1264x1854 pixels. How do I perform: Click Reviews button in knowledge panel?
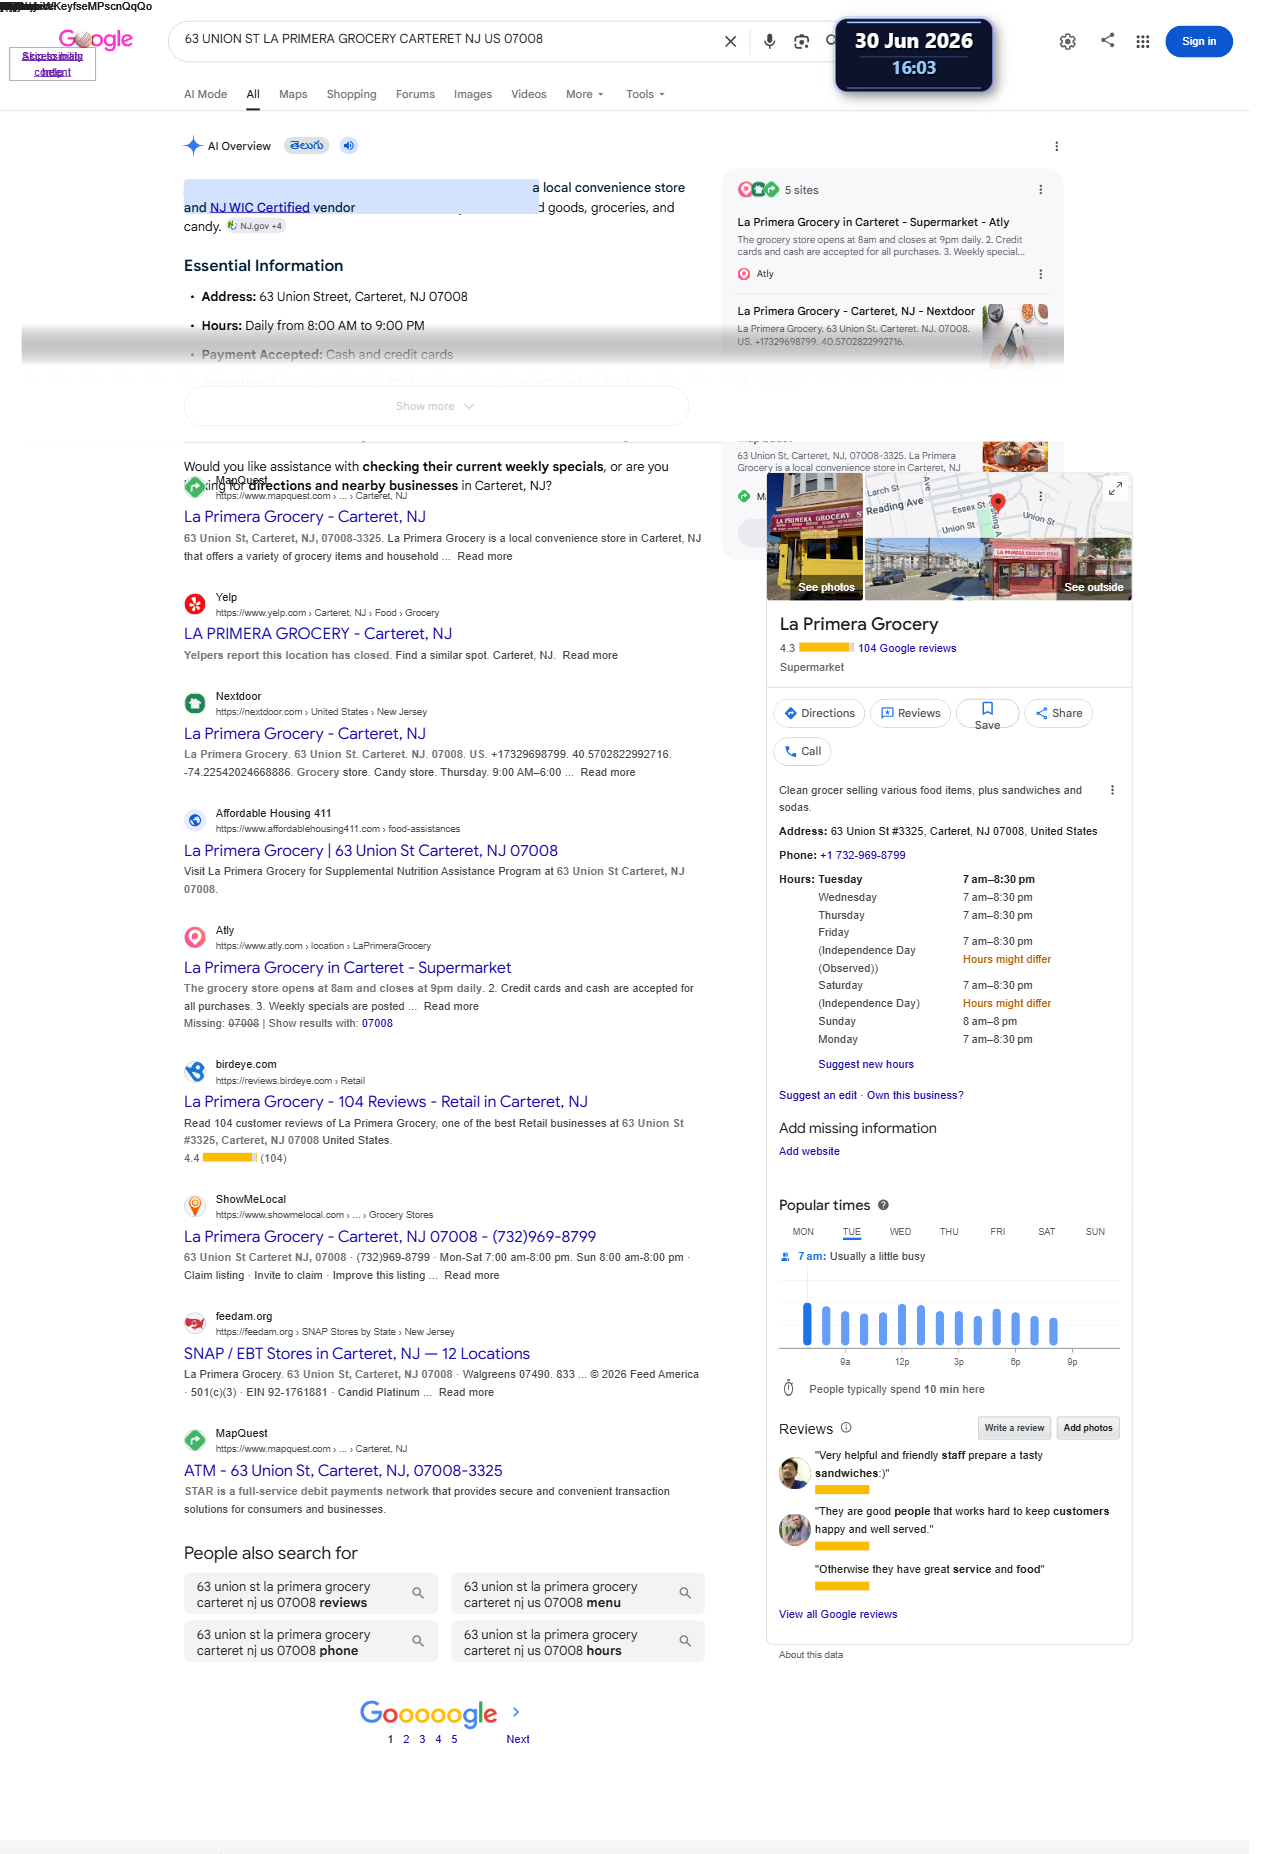(x=910, y=713)
